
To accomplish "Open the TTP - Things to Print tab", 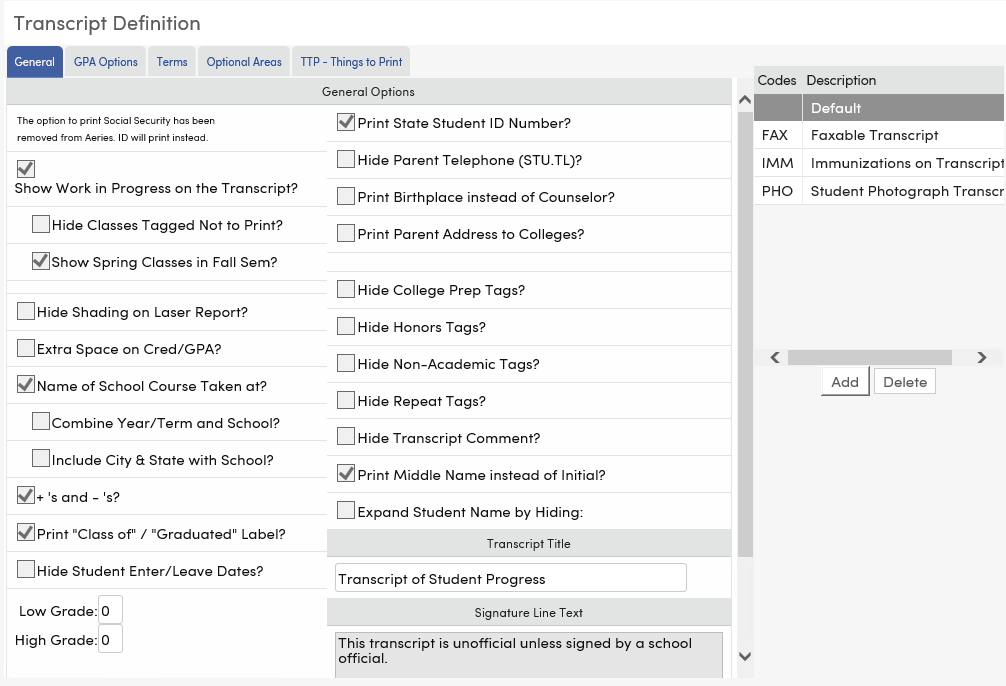I will (350, 61).
